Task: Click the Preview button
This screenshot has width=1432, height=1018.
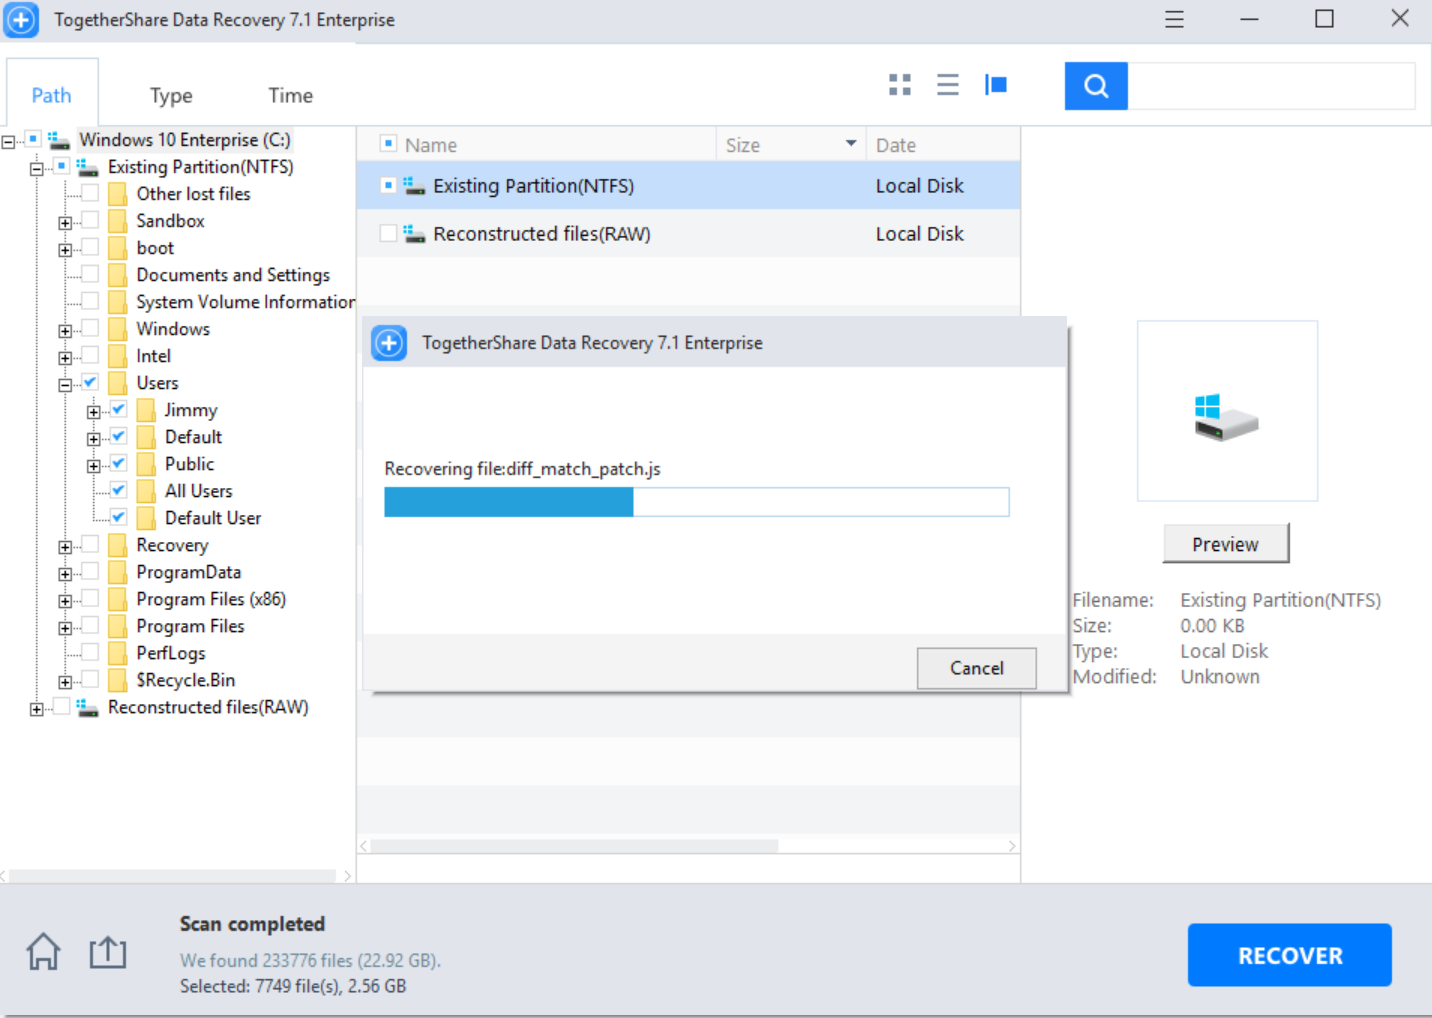Action: click(1226, 544)
